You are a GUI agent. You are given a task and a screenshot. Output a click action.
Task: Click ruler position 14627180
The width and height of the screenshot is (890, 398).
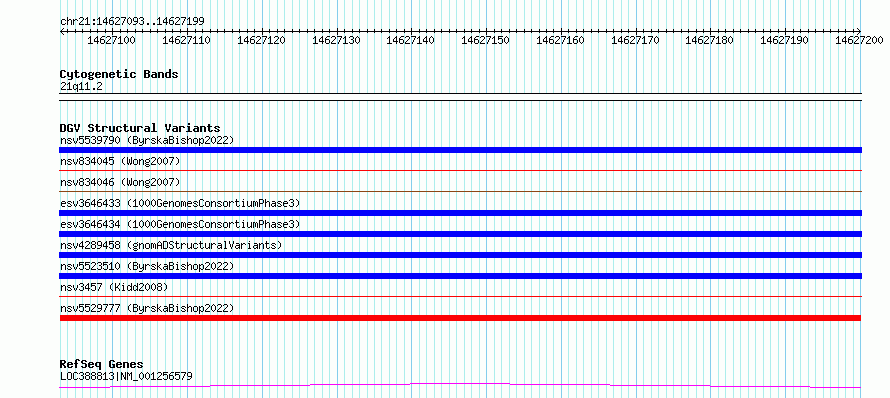click(710, 40)
